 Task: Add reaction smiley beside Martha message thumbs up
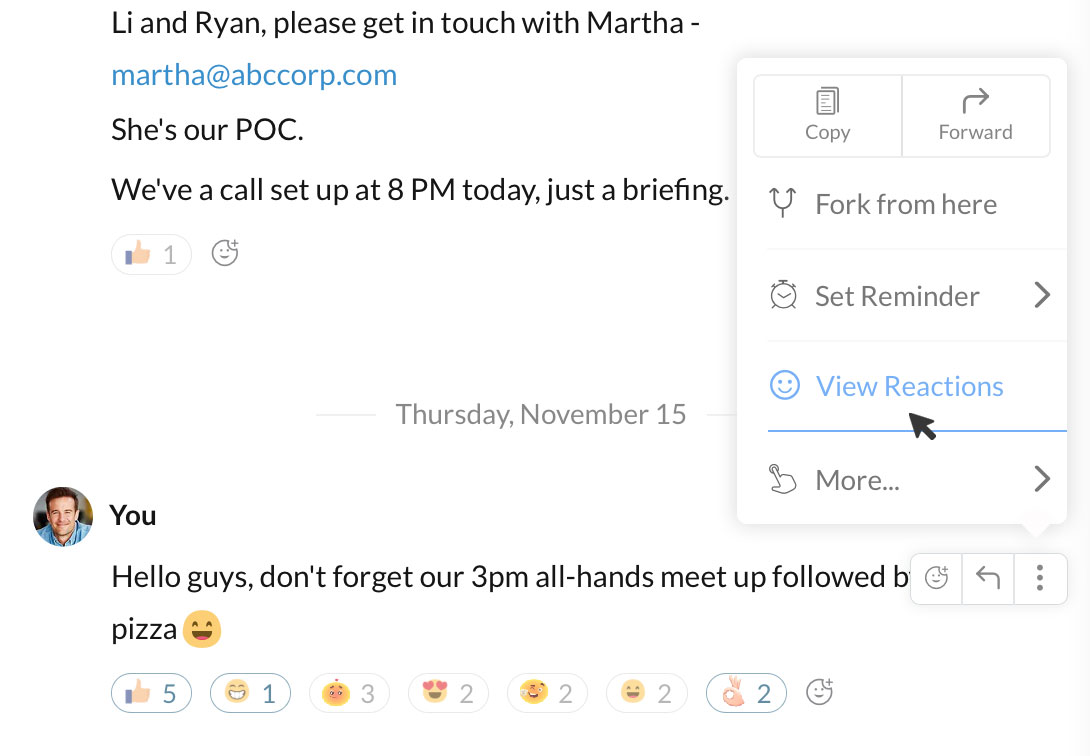pos(225,253)
